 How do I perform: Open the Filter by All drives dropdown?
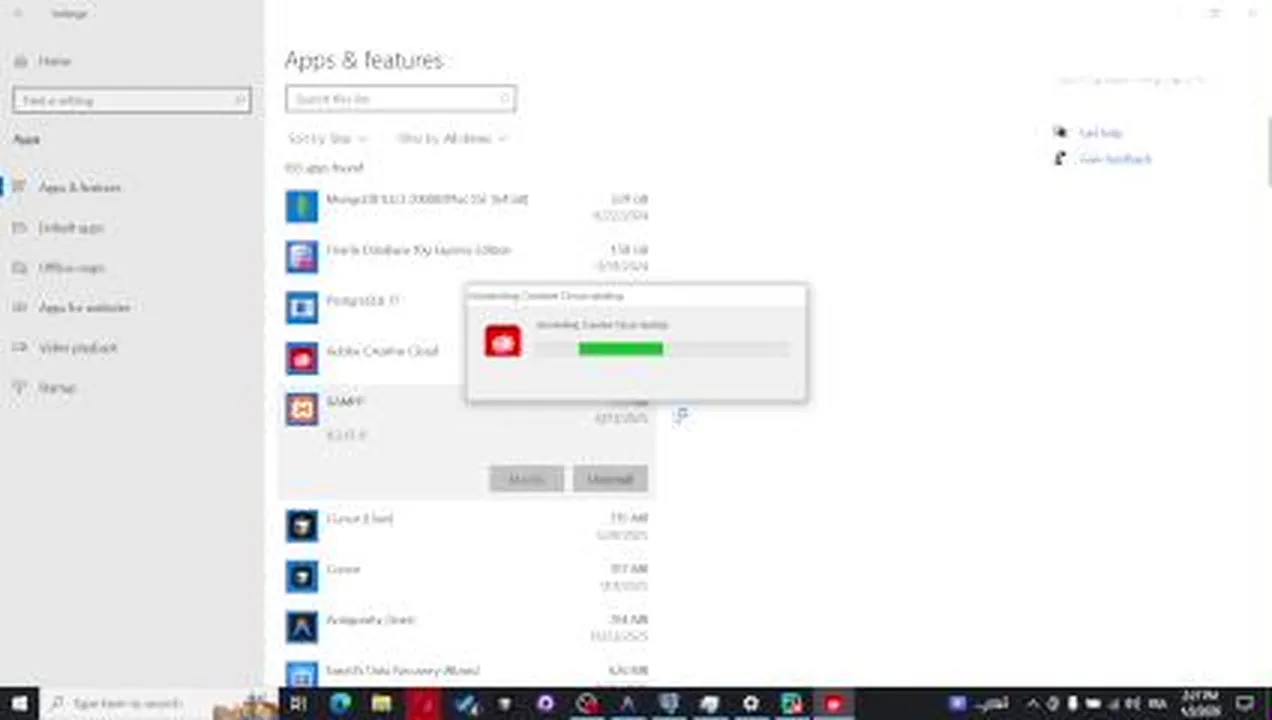click(452, 138)
